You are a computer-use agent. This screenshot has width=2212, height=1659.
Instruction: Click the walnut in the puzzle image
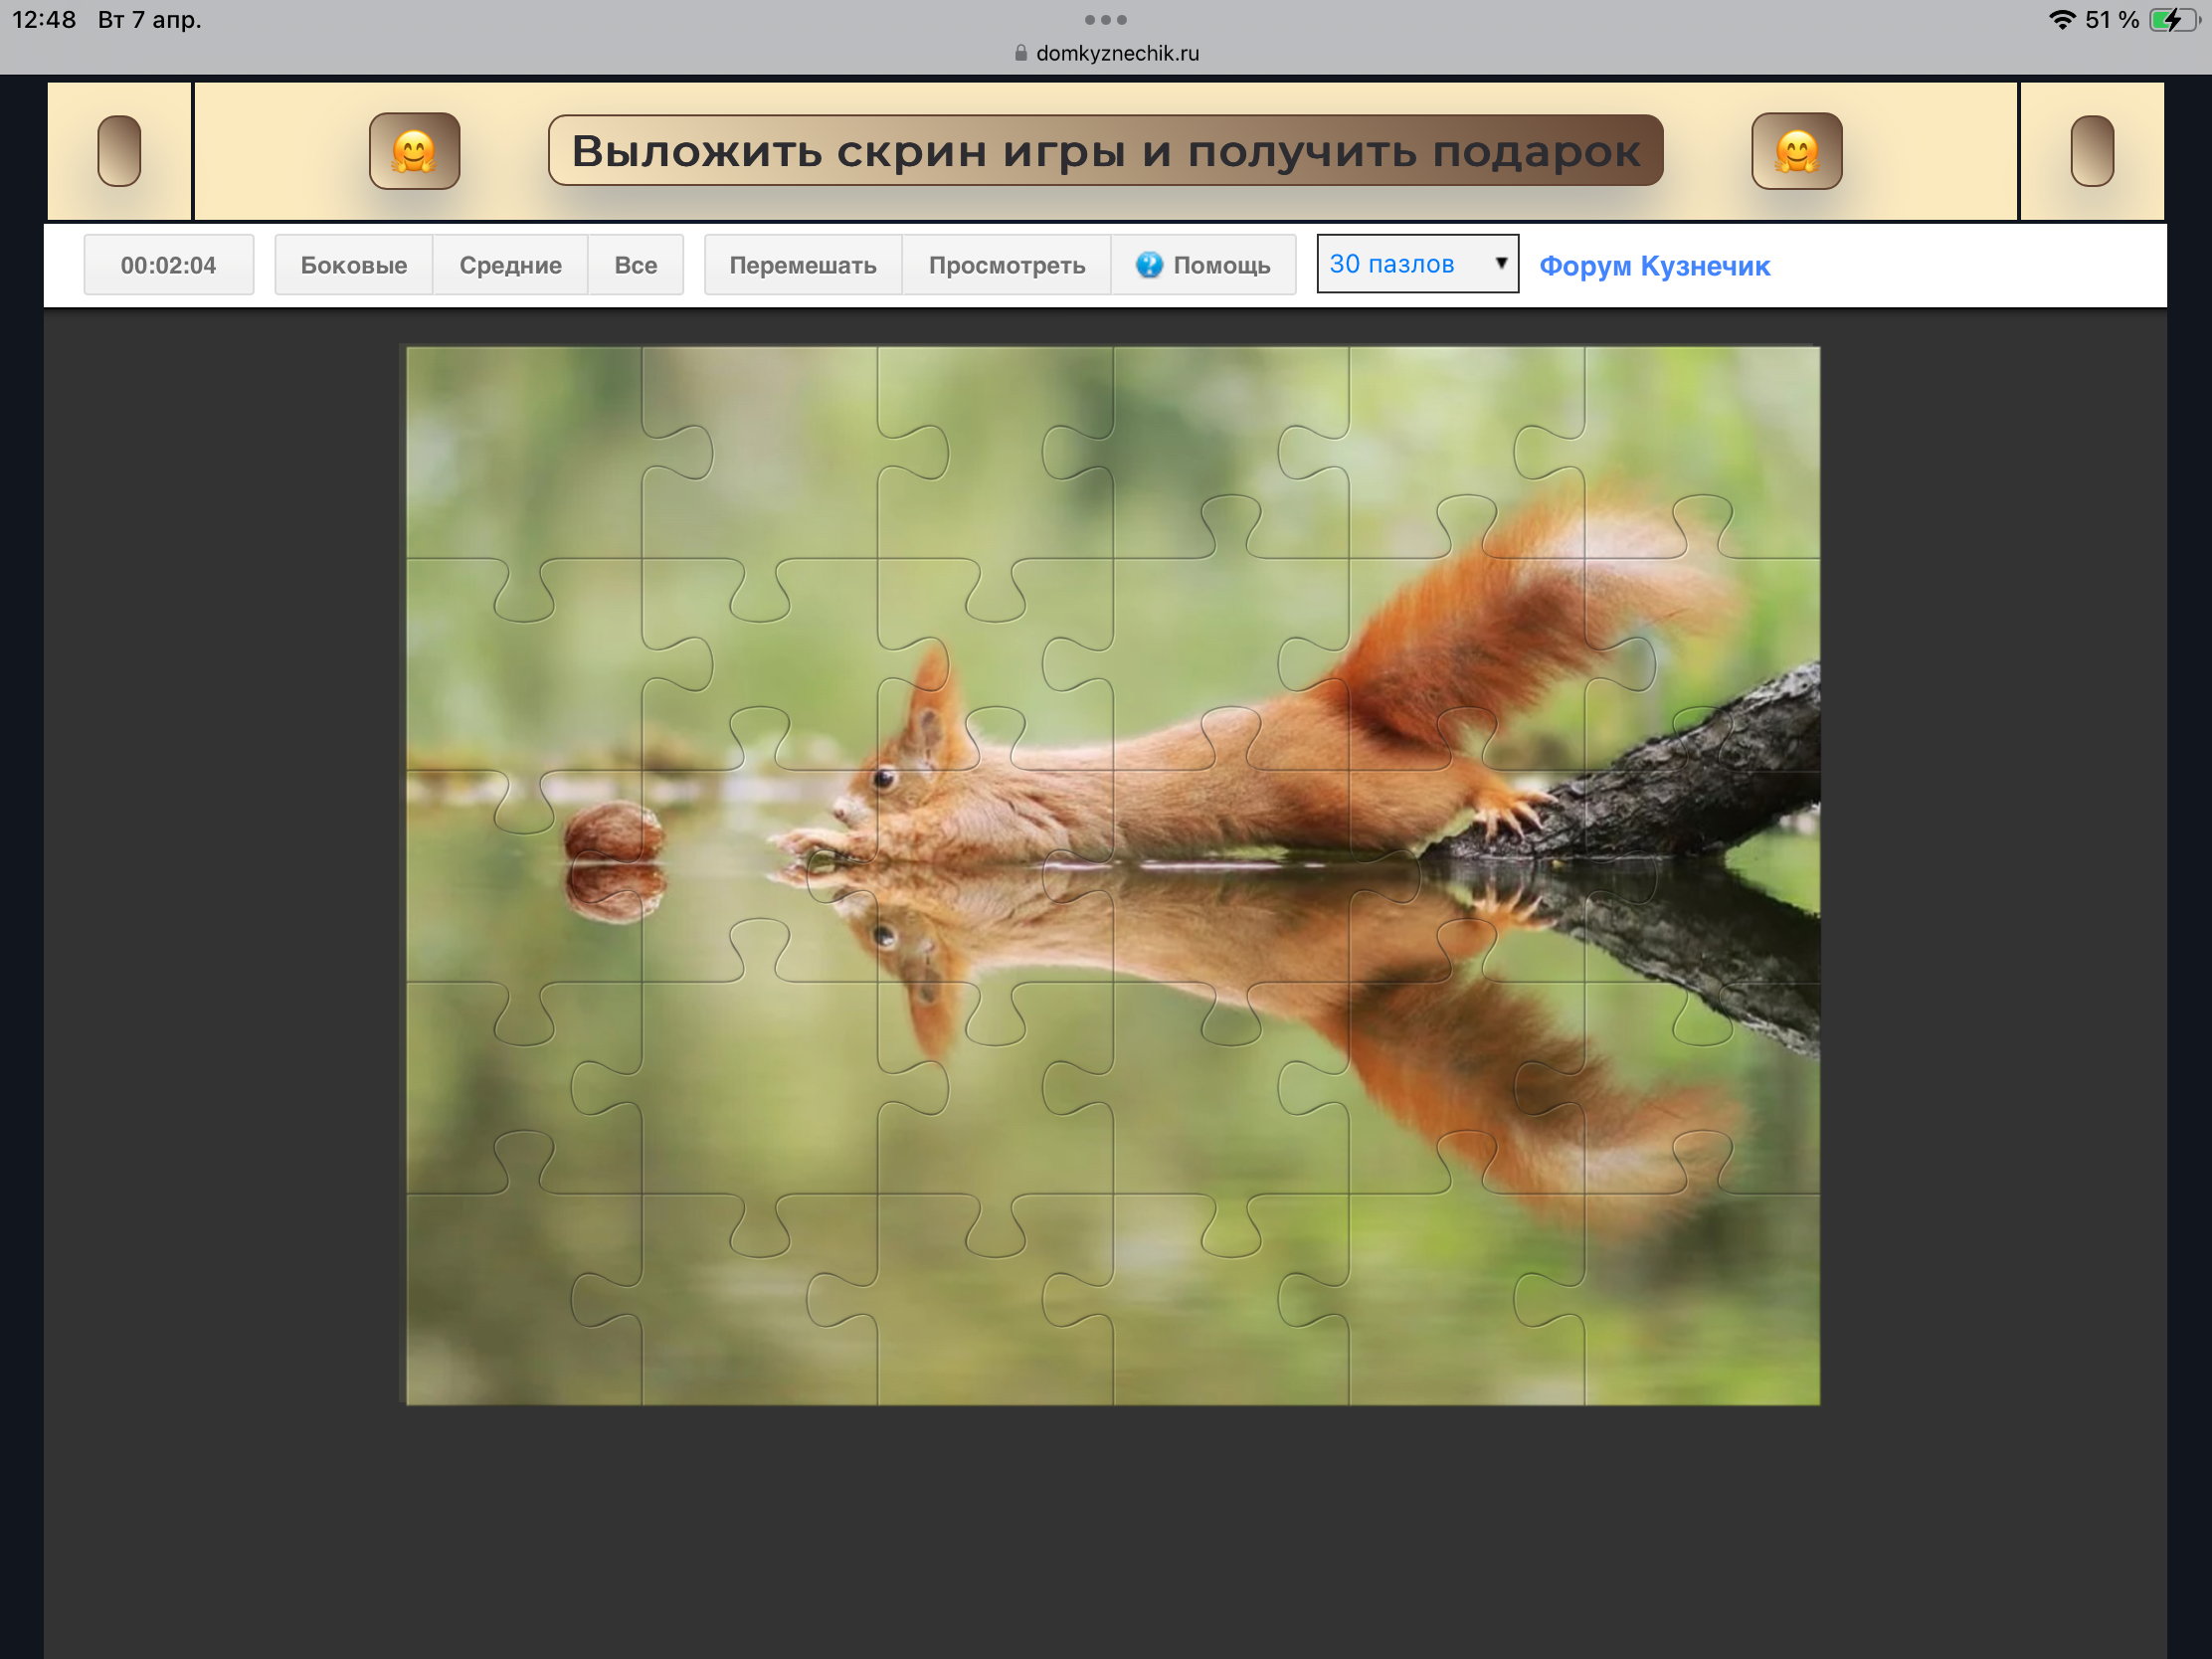tap(613, 830)
